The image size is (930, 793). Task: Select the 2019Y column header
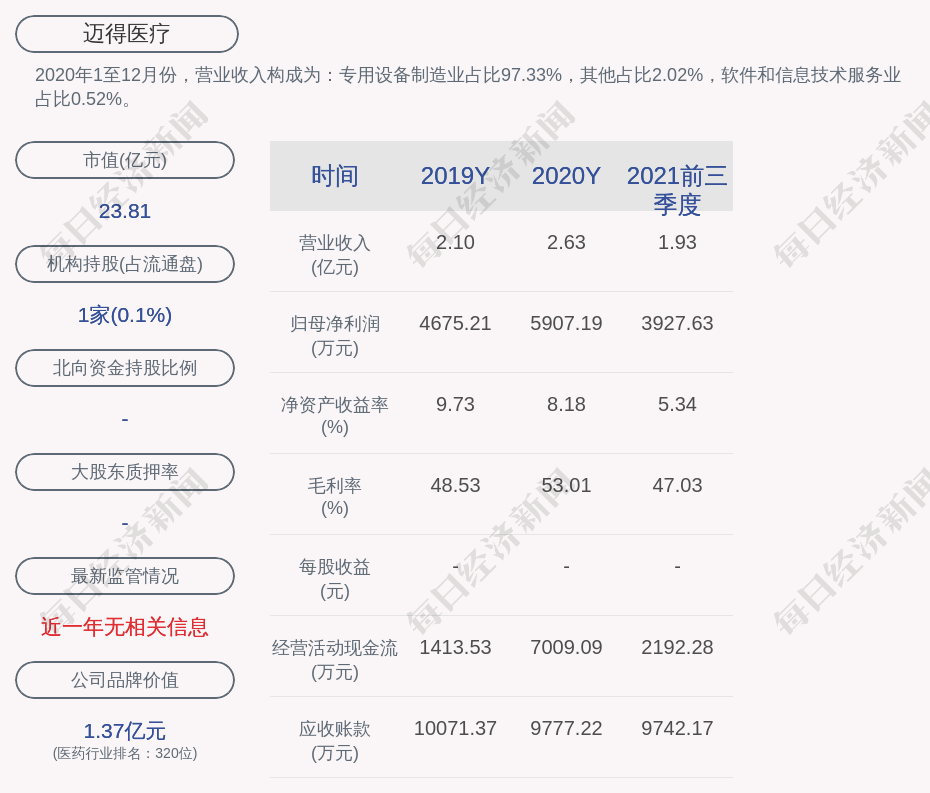coord(455,176)
